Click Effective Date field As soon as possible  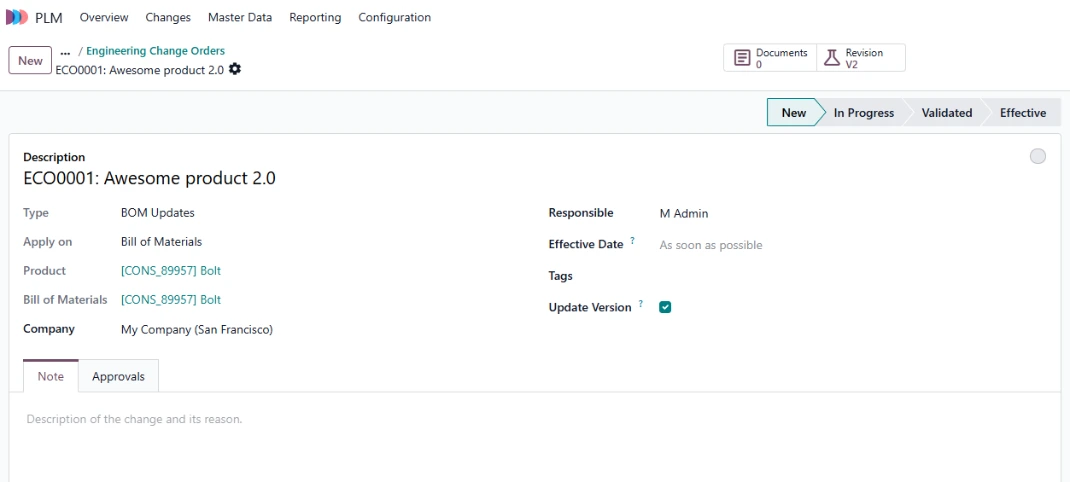pyautogui.click(x=710, y=245)
